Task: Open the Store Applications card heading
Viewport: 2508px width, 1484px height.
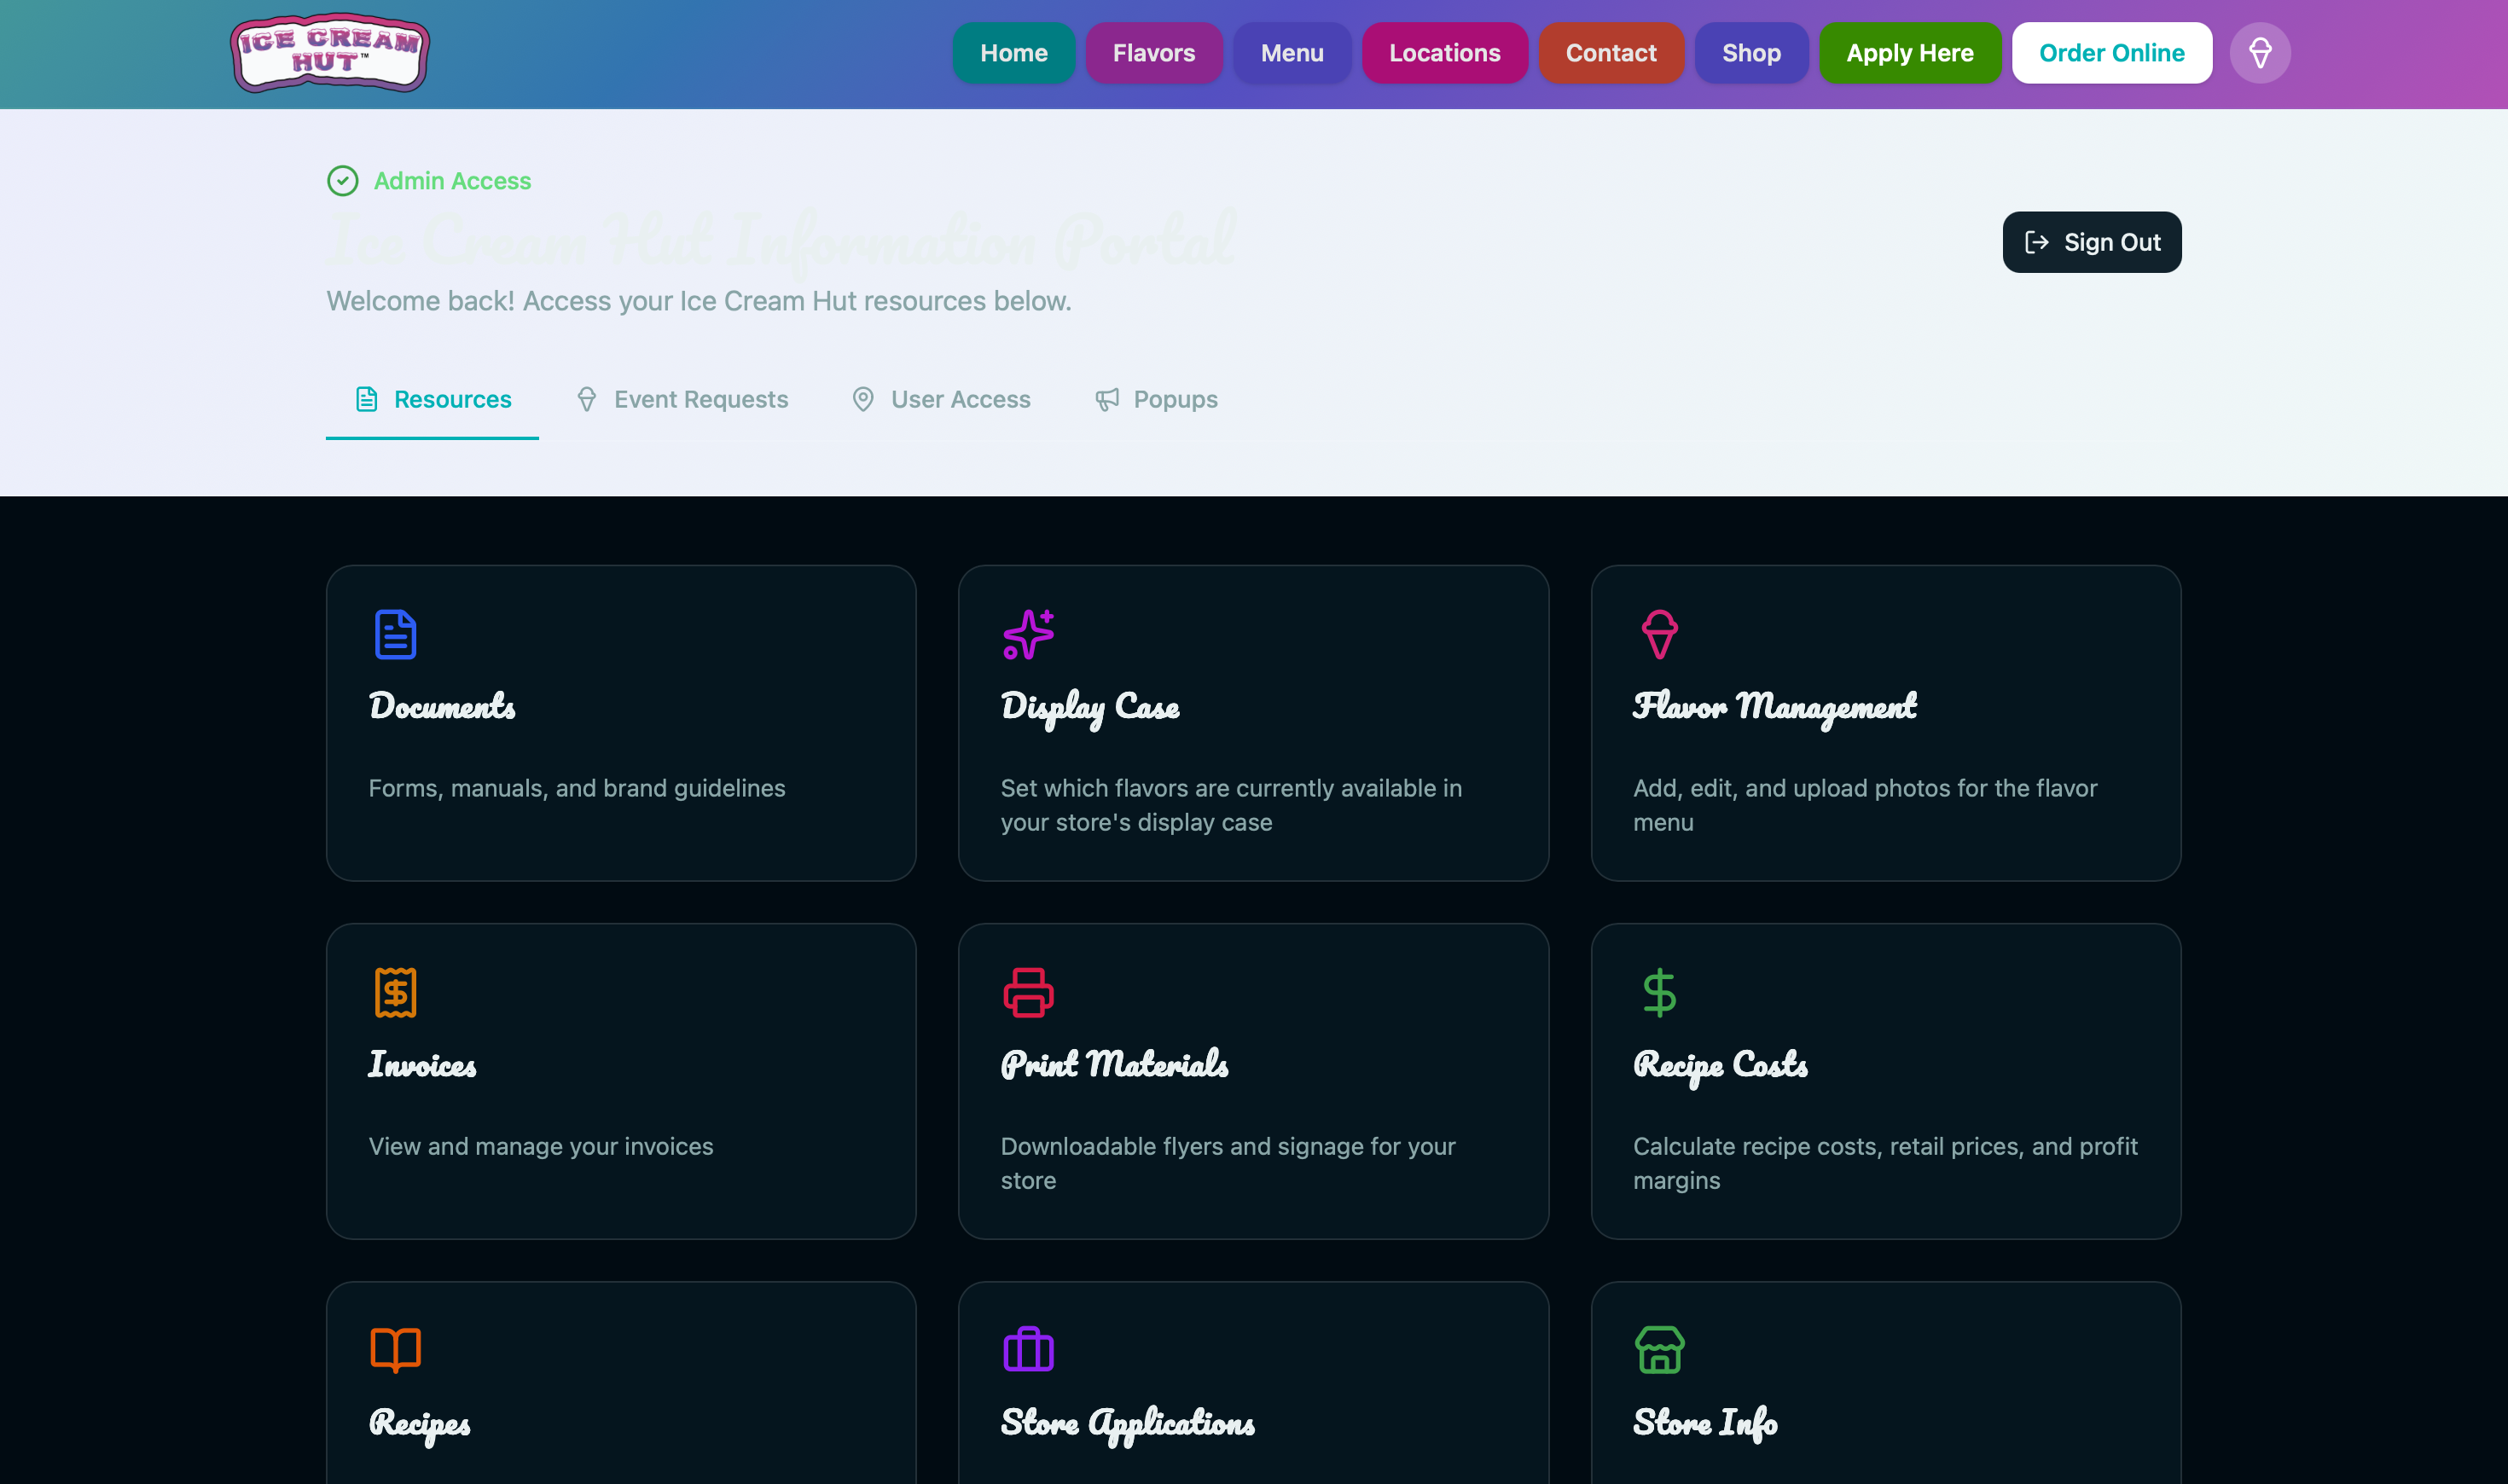Action: tap(1128, 1424)
